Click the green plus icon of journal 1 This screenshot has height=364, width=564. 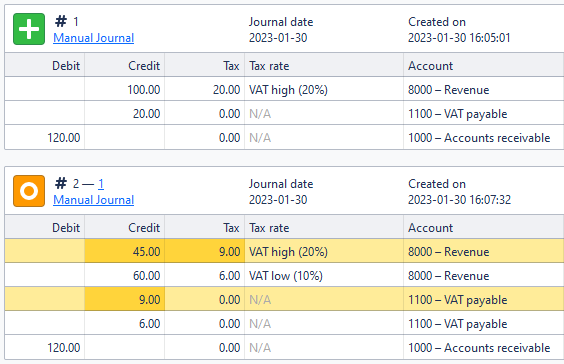(29, 29)
